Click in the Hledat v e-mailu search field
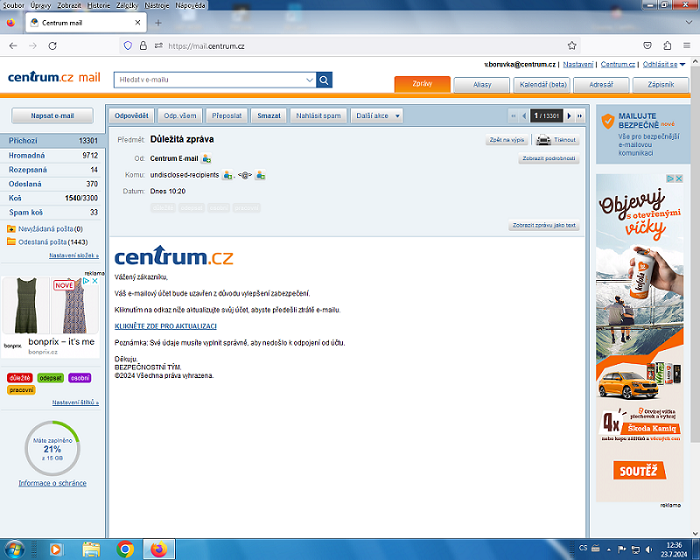700x560 pixels. point(215,80)
